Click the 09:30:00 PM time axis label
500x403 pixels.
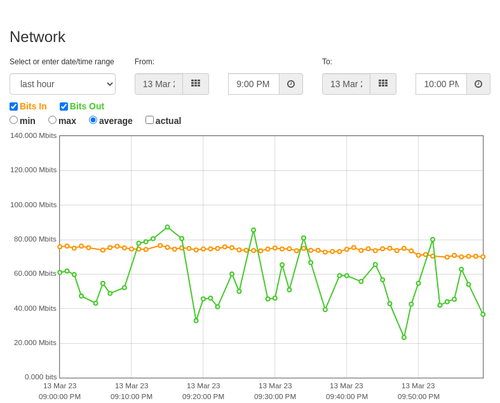tap(275, 397)
